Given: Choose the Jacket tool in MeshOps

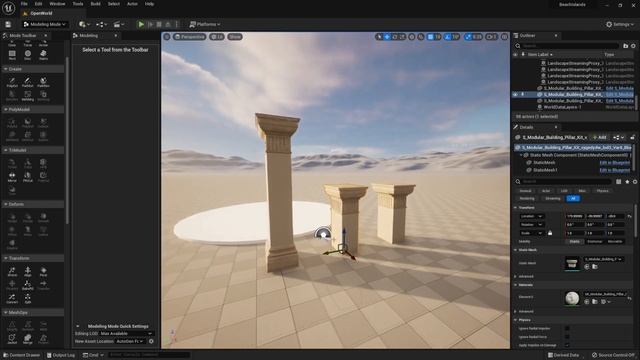Looking at the screenshot, I should (12, 339).
